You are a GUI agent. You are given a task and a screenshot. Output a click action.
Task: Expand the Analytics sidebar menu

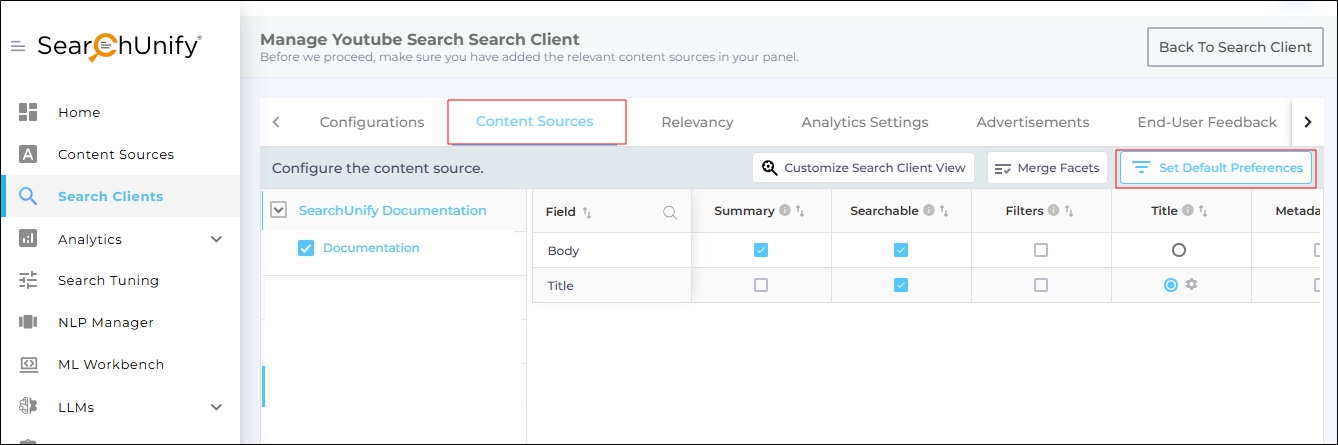216,239
